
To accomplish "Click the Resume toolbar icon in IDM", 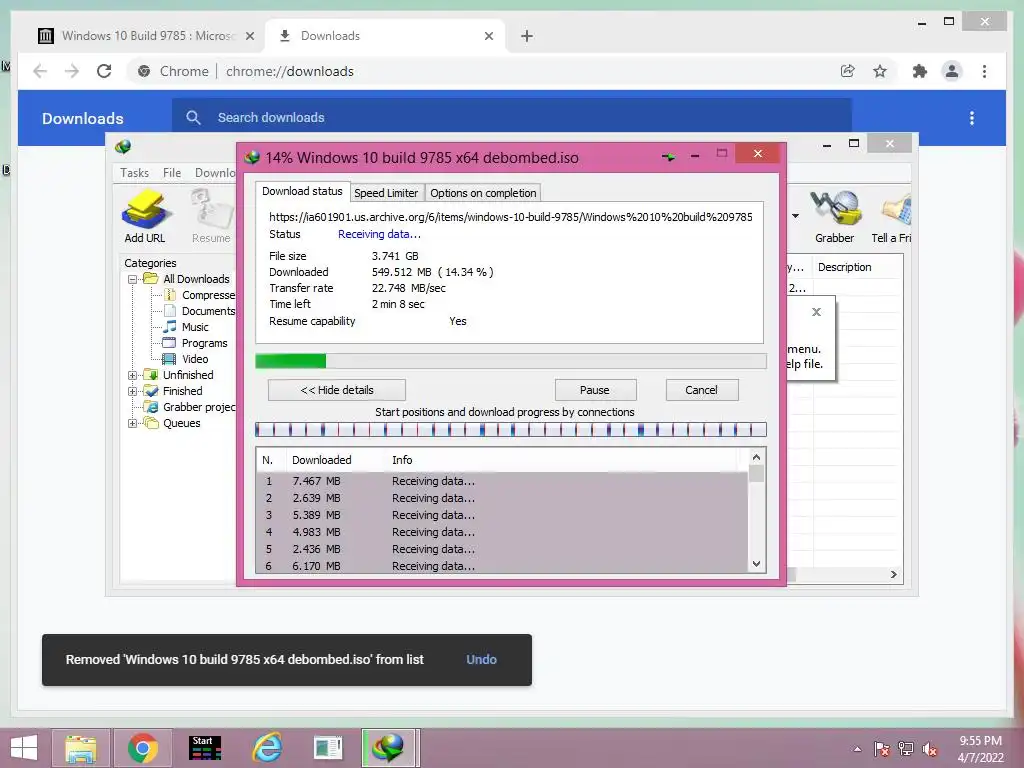I will point(211,216).
